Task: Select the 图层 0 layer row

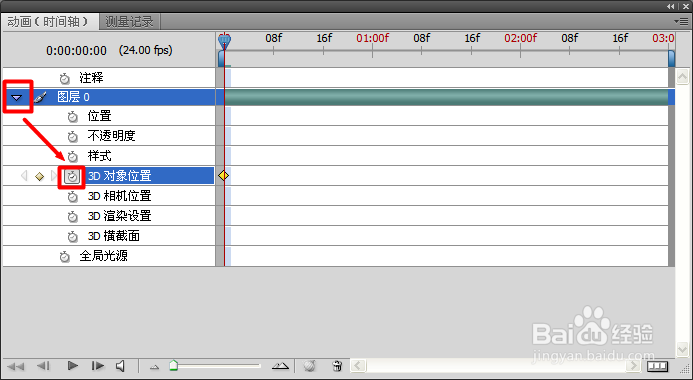Action: pos(109,97)
